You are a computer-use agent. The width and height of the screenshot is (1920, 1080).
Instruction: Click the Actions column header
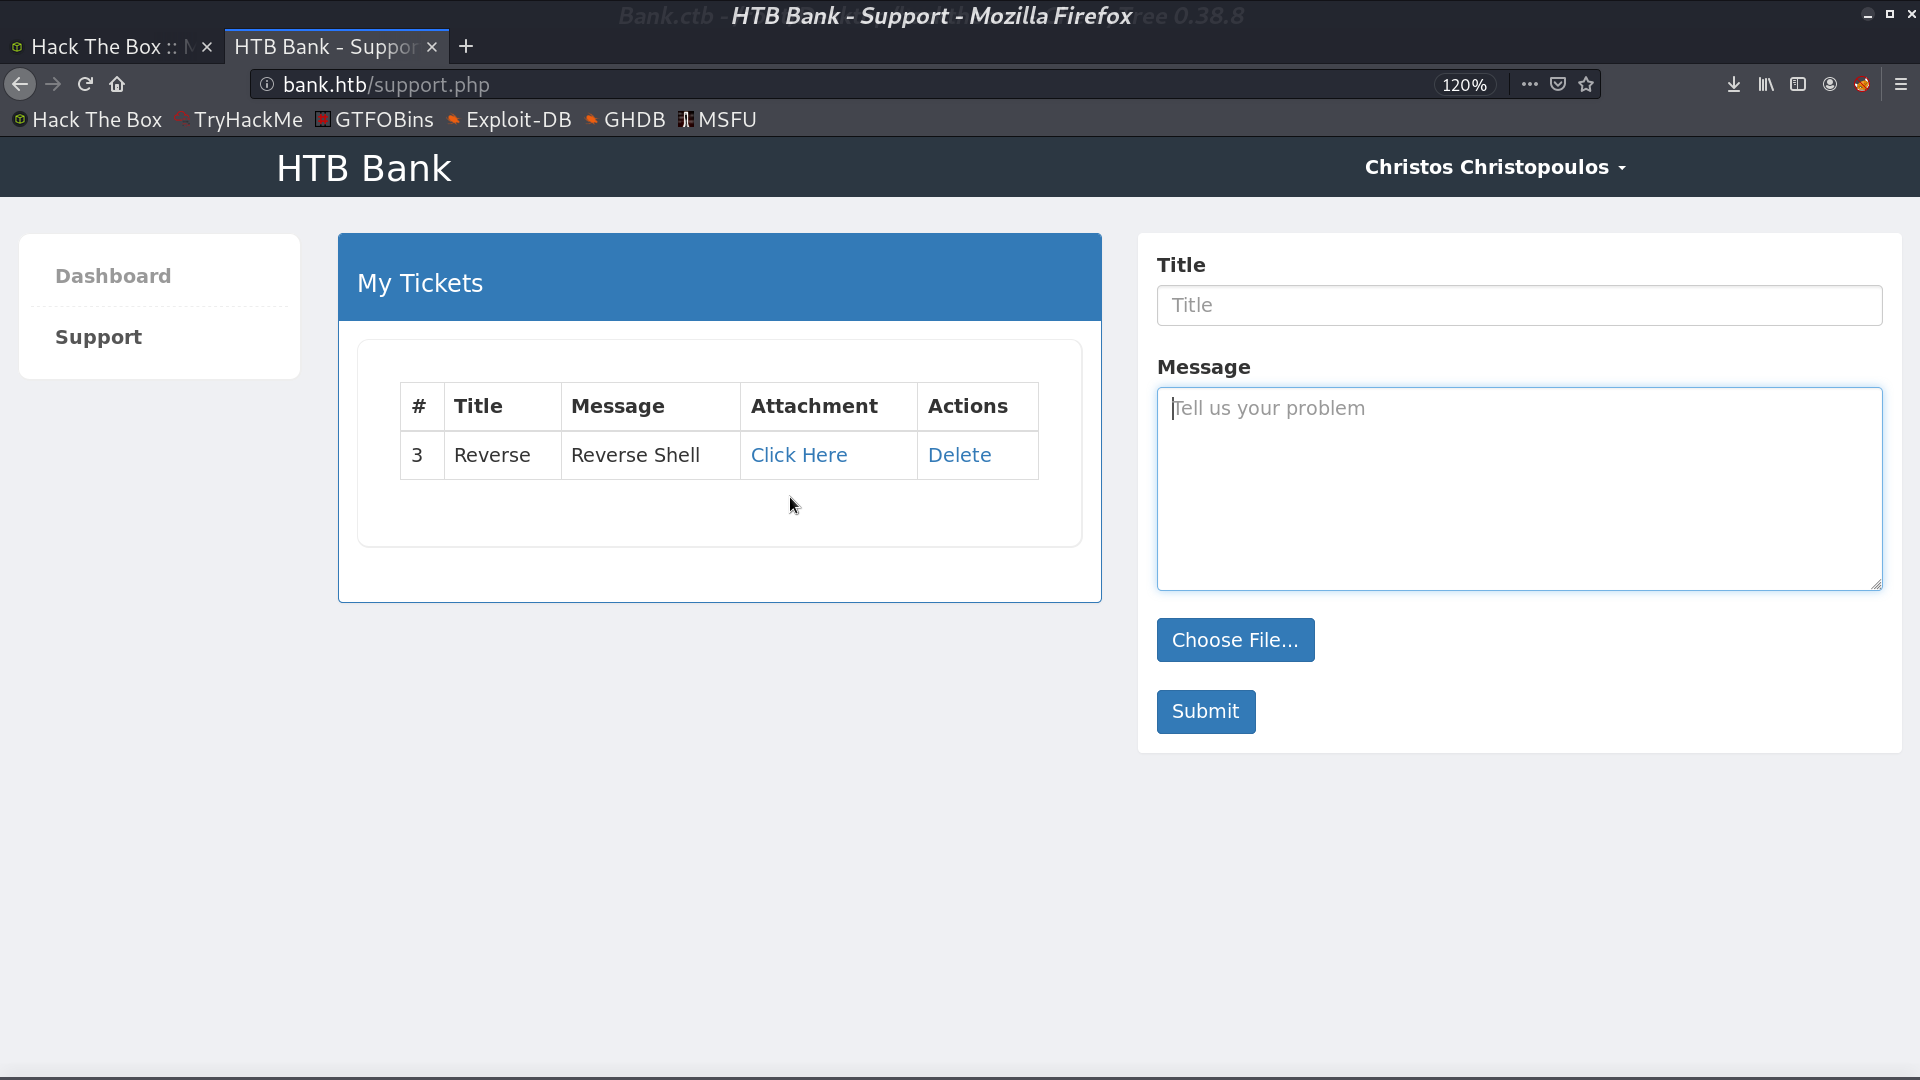coord(977,406)
